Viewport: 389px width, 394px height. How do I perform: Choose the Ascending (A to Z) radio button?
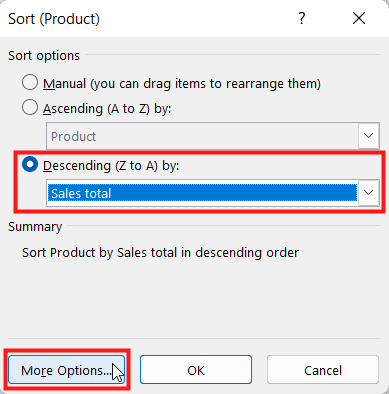click(x=30, y=108)
